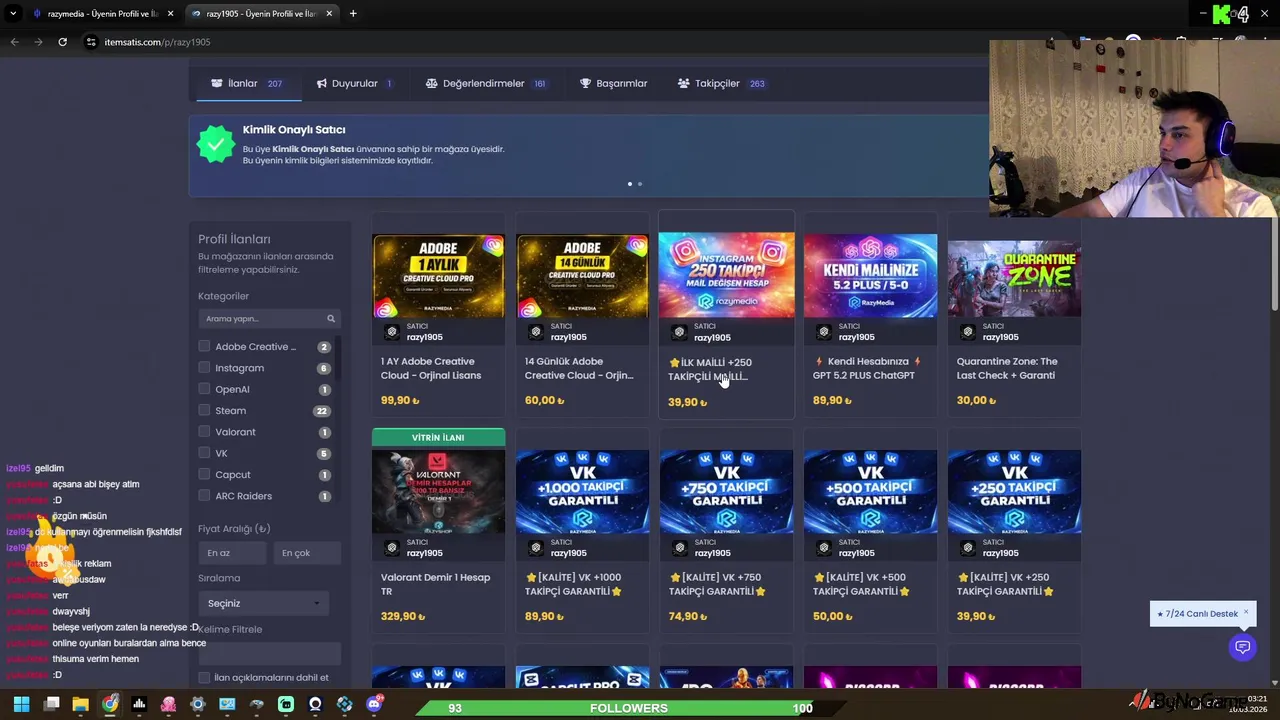1280x720 pixels.
Task: Open the 1 Aylık Adobe Creative Cloud thumbnail
Action: (438, 275)
